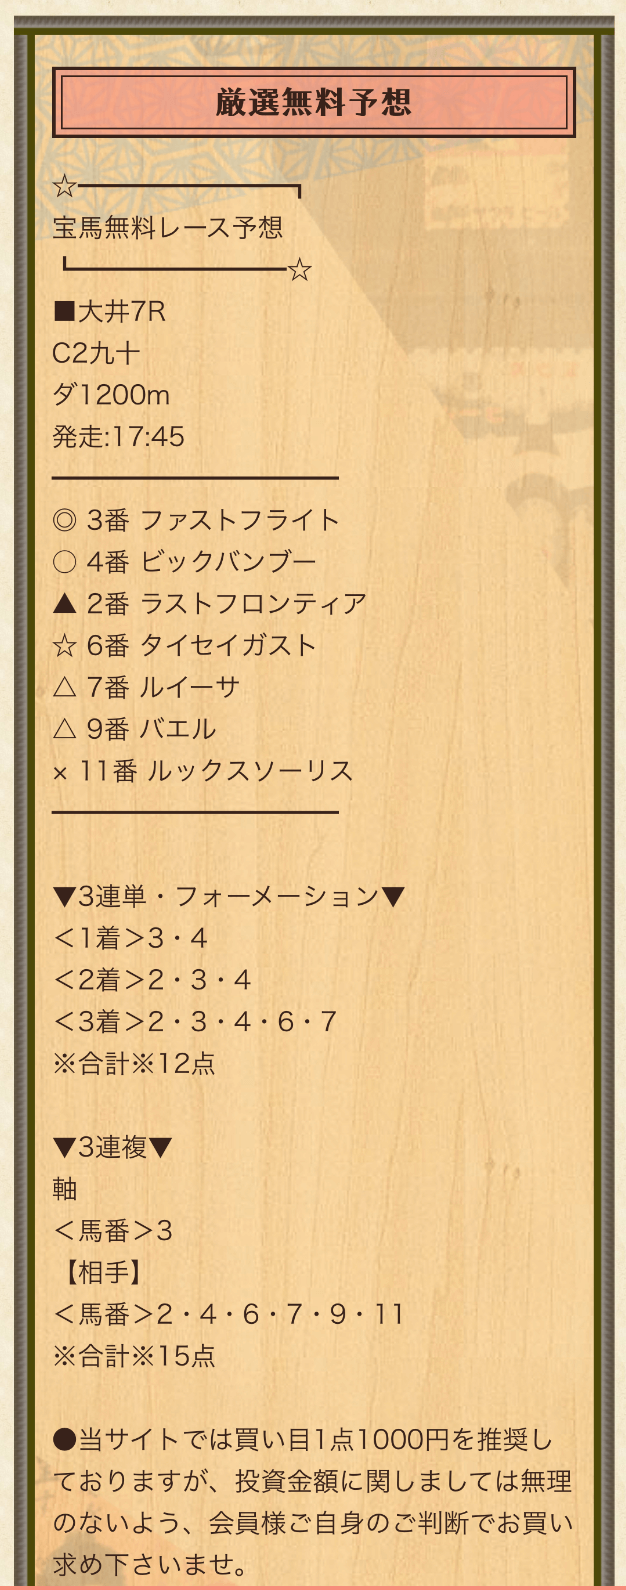The image size is (626, 1590).
Task: Click the top-left star decoration icon
Action: (64, 186)
